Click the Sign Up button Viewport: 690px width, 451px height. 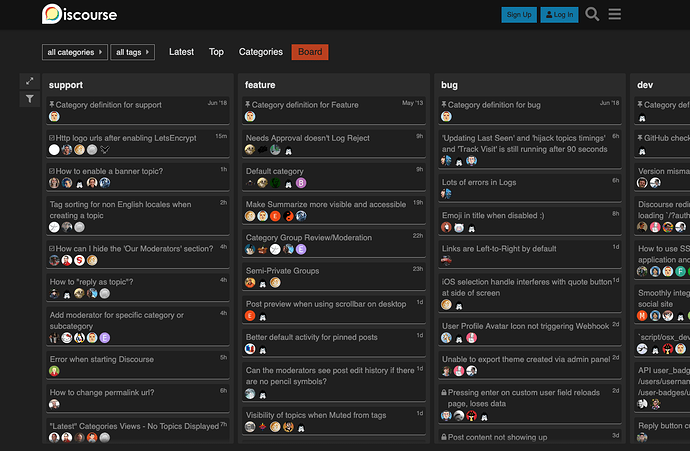pyautogui.click(x=519, y=15)
